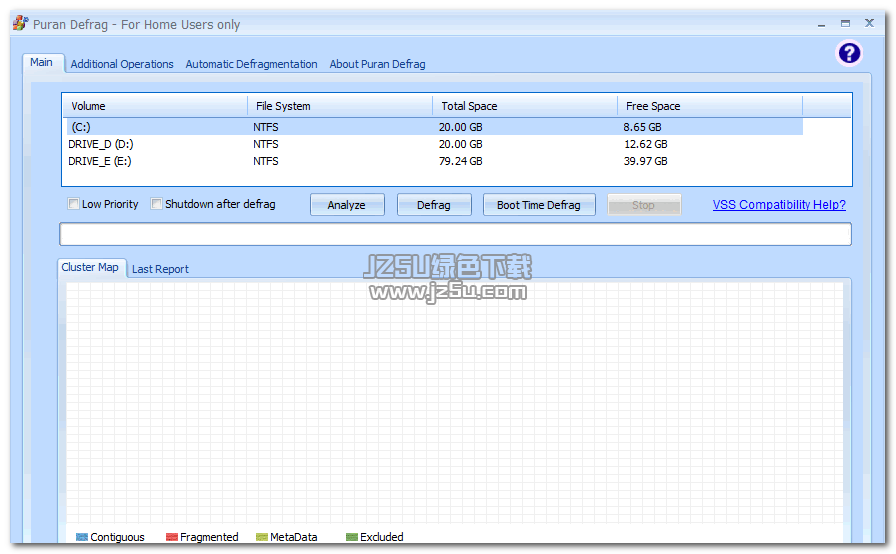Viewport: 896px width, 554px height.
Task: Select the (C:) volume row
Action: click(433, 127)
